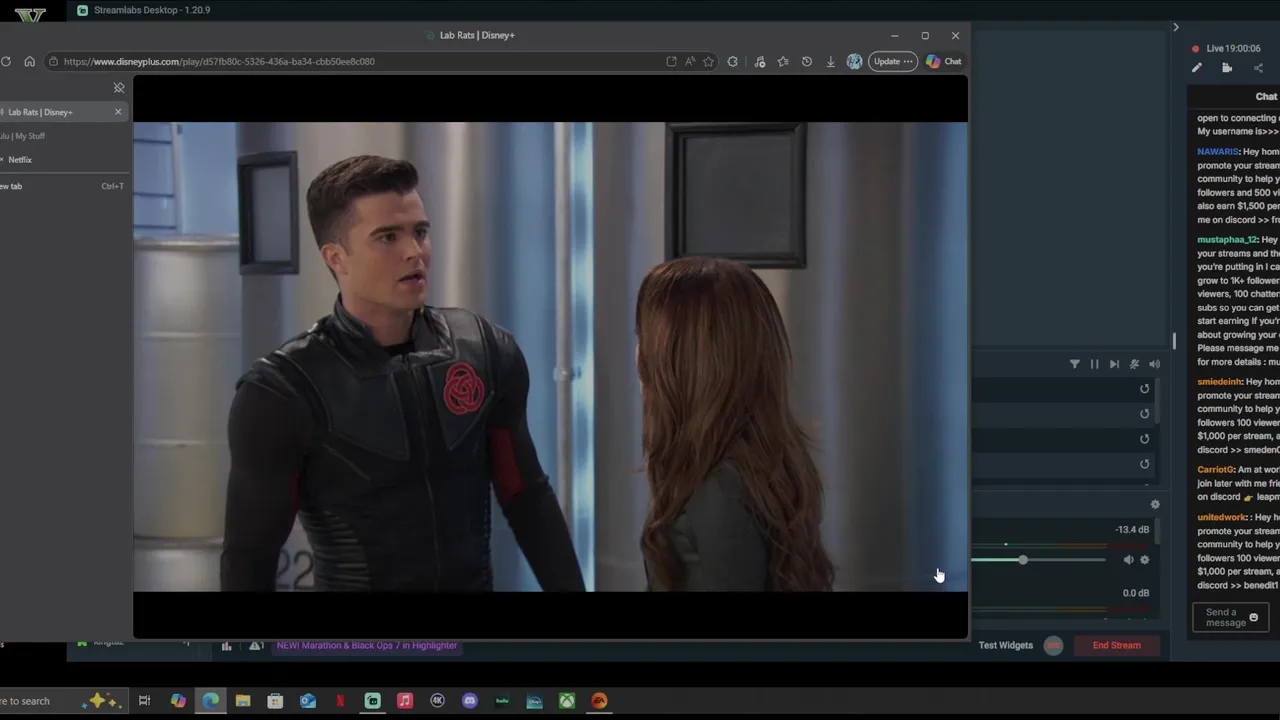Open a new tab in the browser

click(x=60, y=186)
